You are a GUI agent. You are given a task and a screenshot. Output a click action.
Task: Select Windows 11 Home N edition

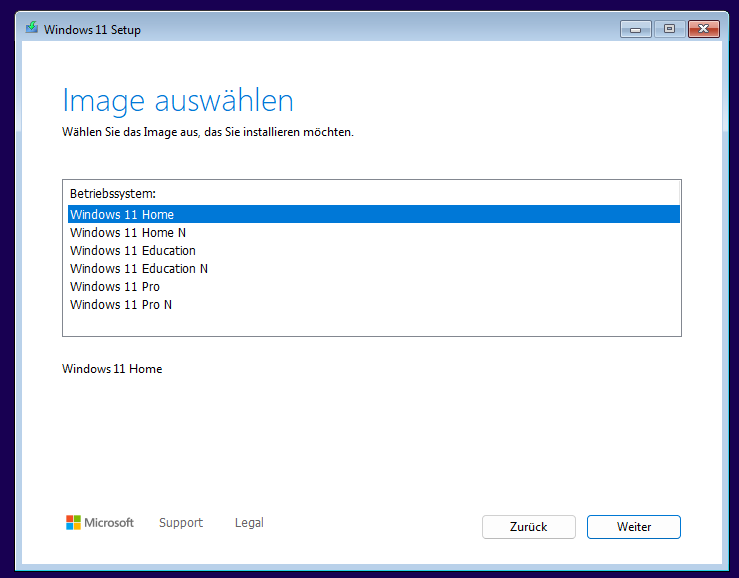coord(374,232)
